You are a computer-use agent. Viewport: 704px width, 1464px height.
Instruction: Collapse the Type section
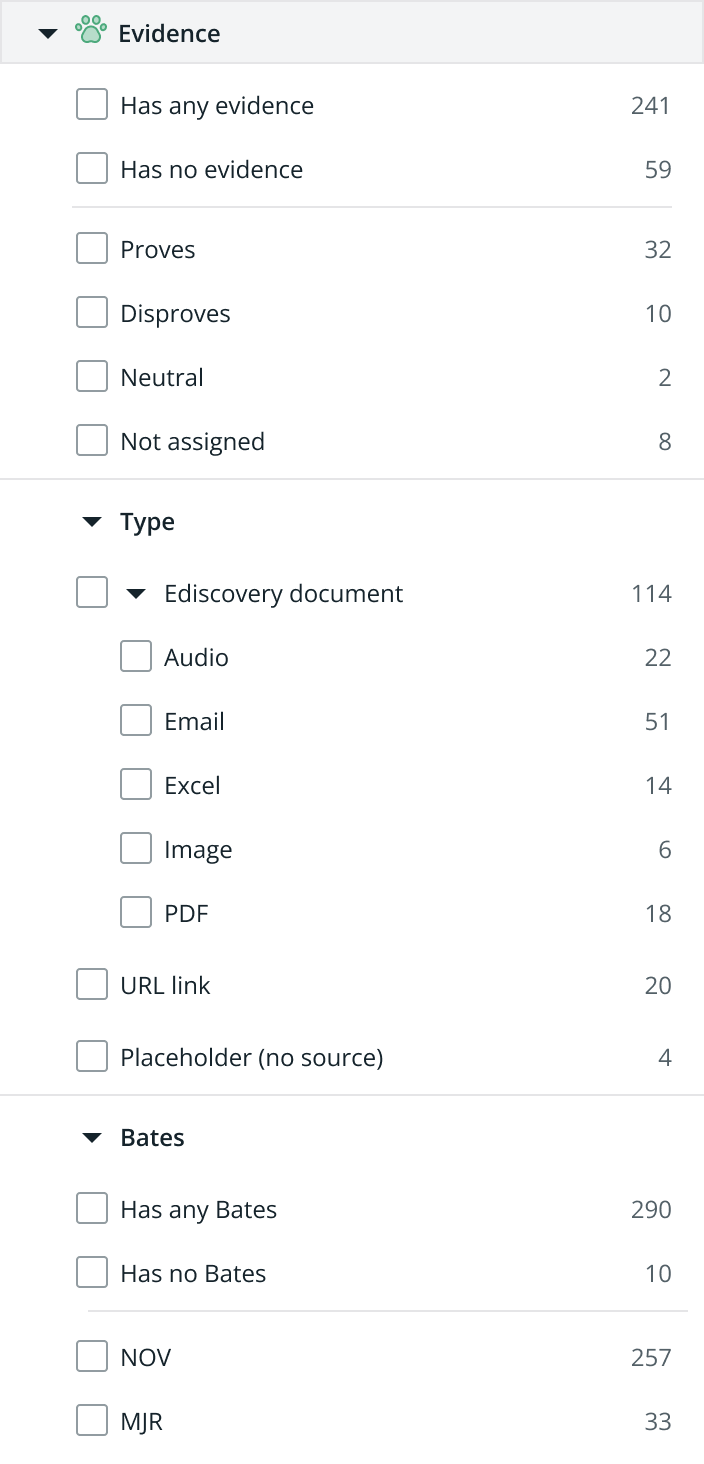pos(92,521)
